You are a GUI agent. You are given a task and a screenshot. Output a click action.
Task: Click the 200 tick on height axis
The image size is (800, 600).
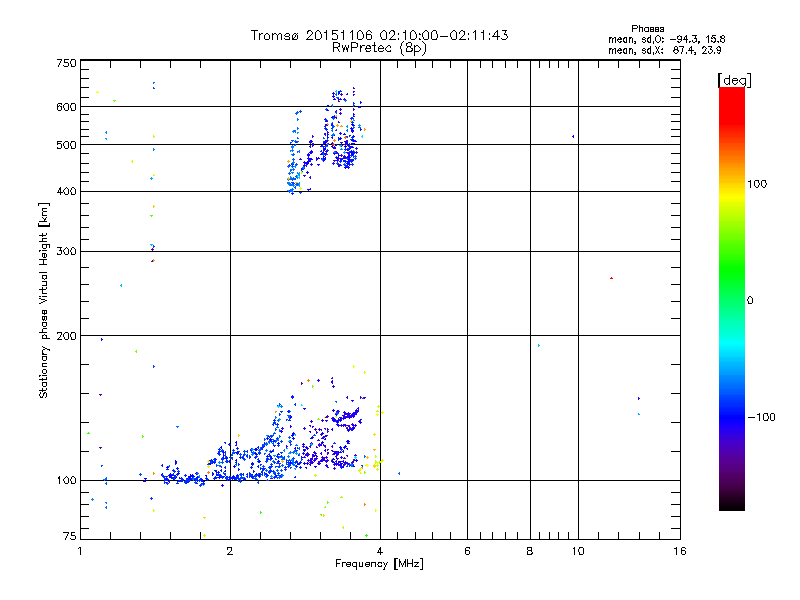[x=66, y=335]
